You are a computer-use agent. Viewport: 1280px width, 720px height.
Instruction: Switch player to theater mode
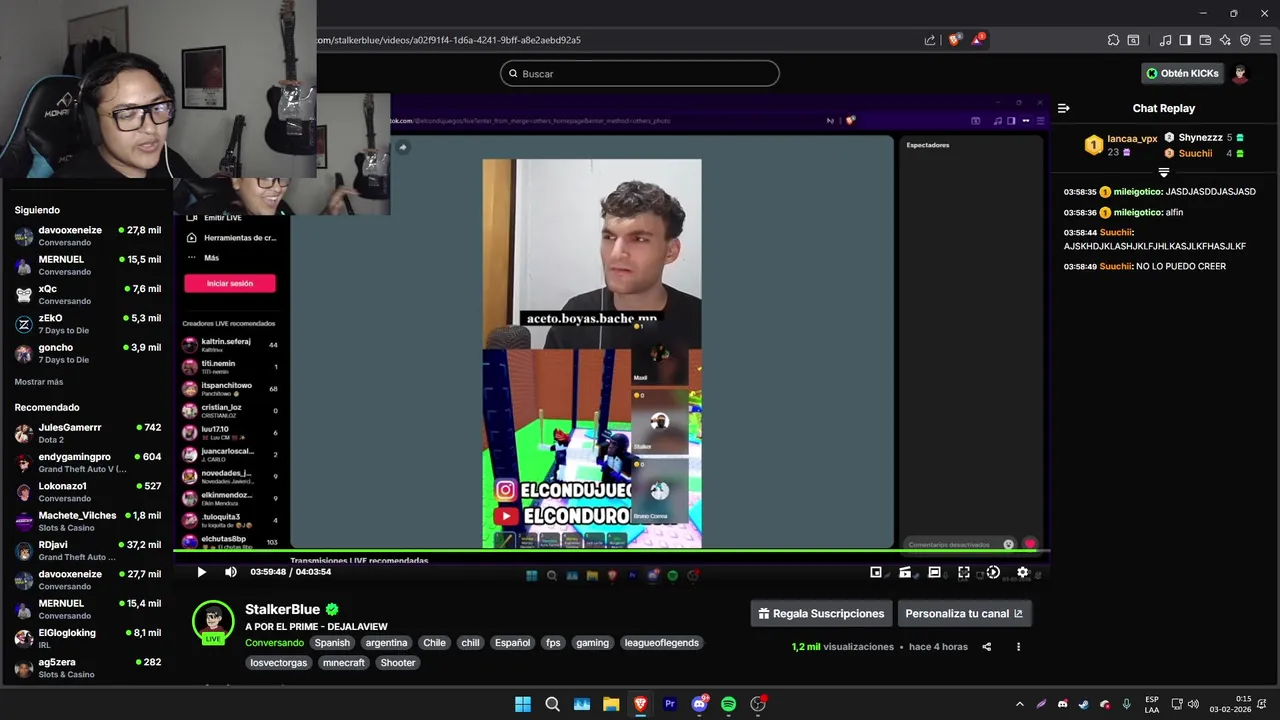pyautogui.click(x=934, y=572)
